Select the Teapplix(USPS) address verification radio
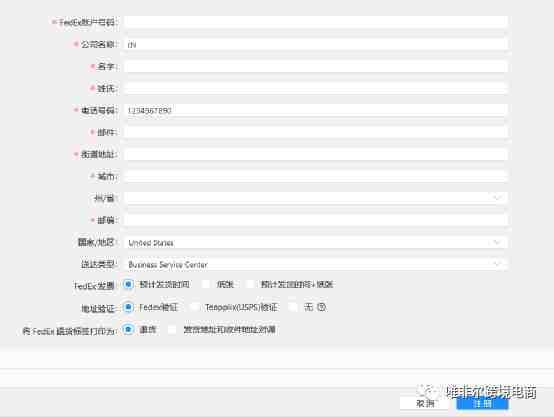This screenshot has height=417, width=554. pos(195,307)
